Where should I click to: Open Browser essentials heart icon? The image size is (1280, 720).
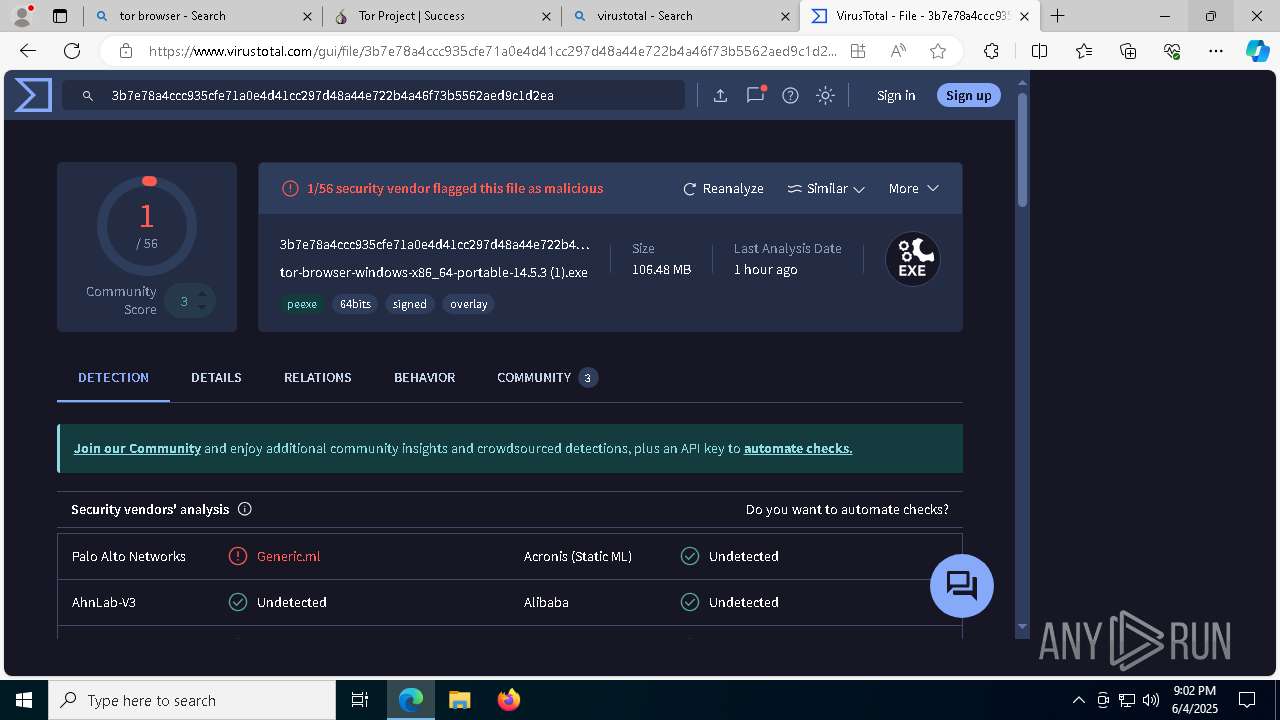point(1172,51)
